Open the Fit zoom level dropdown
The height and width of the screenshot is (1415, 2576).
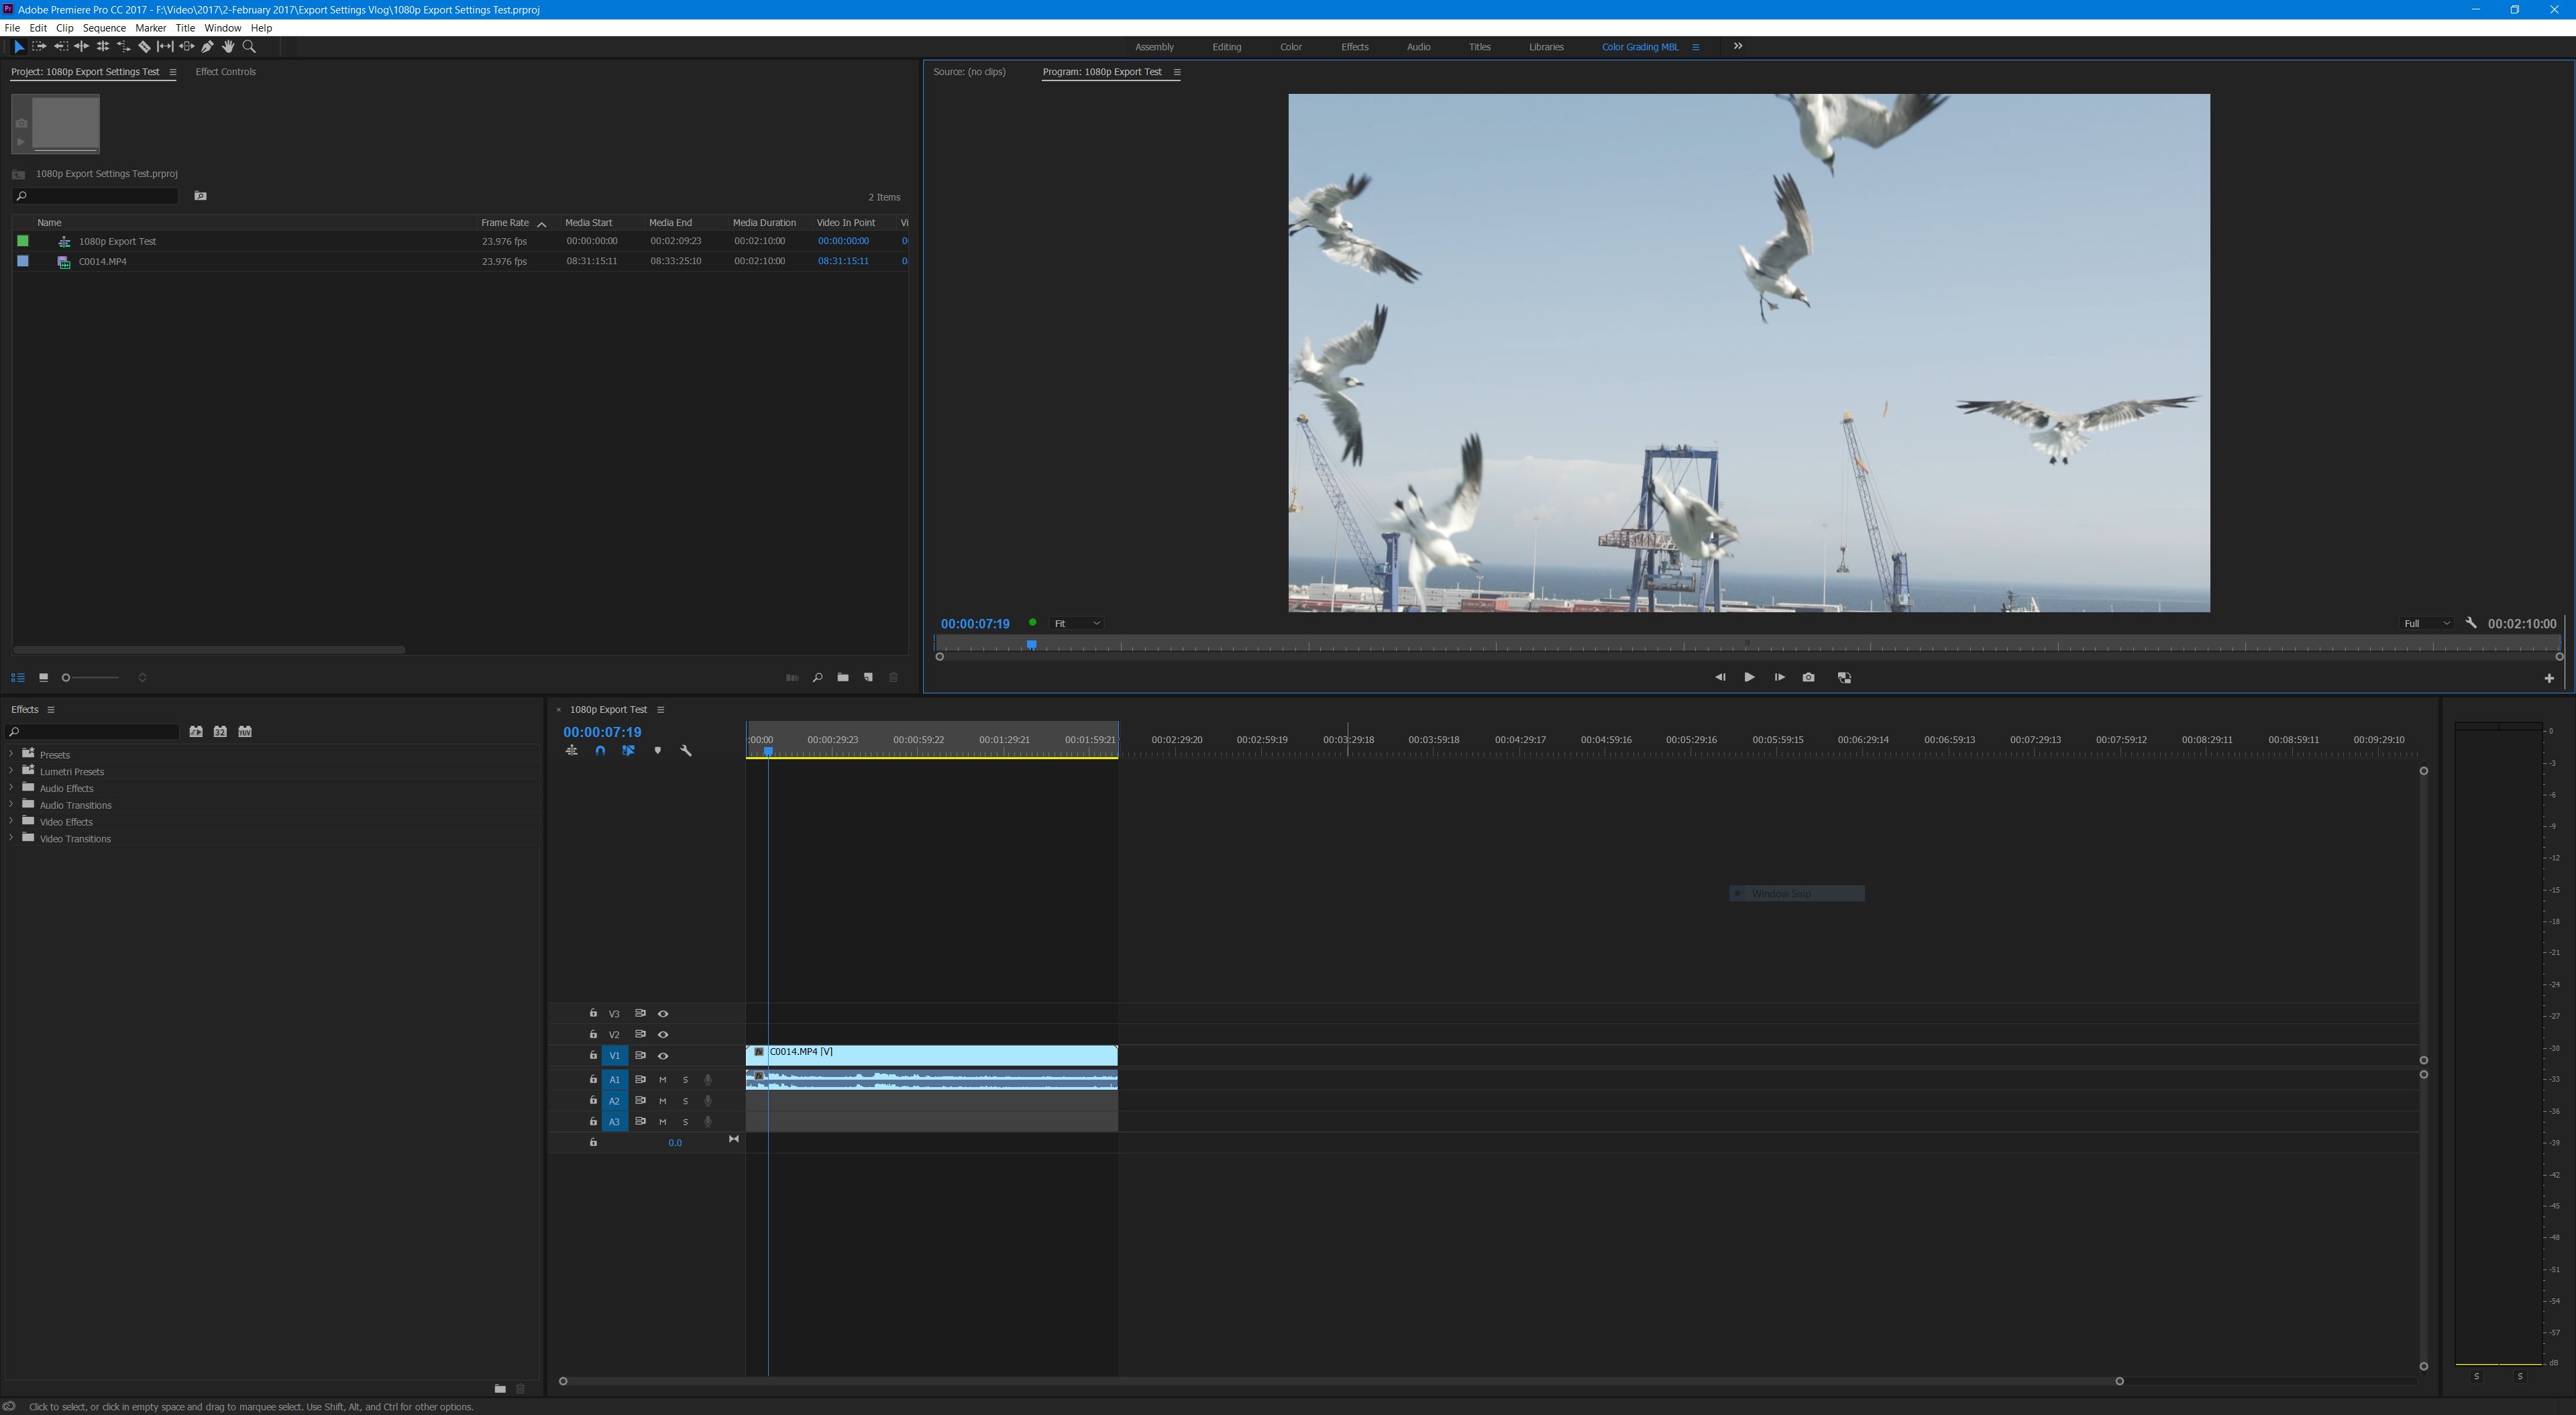[x=1076, y=623]
